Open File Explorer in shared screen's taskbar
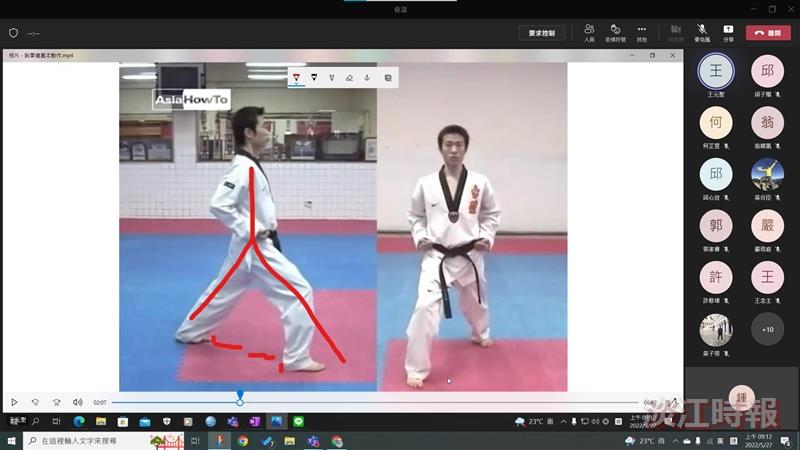800x450 pixels. [x=101, y=421]
